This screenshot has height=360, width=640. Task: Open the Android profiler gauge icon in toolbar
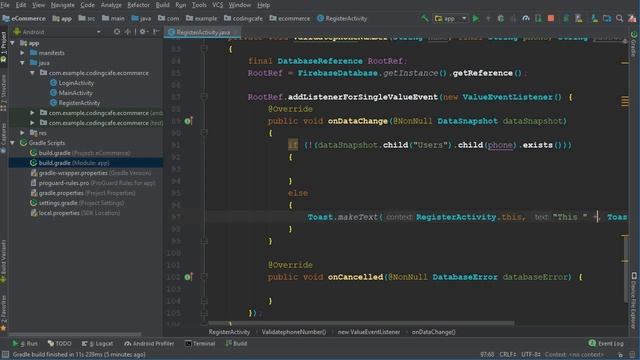[526, 18]
